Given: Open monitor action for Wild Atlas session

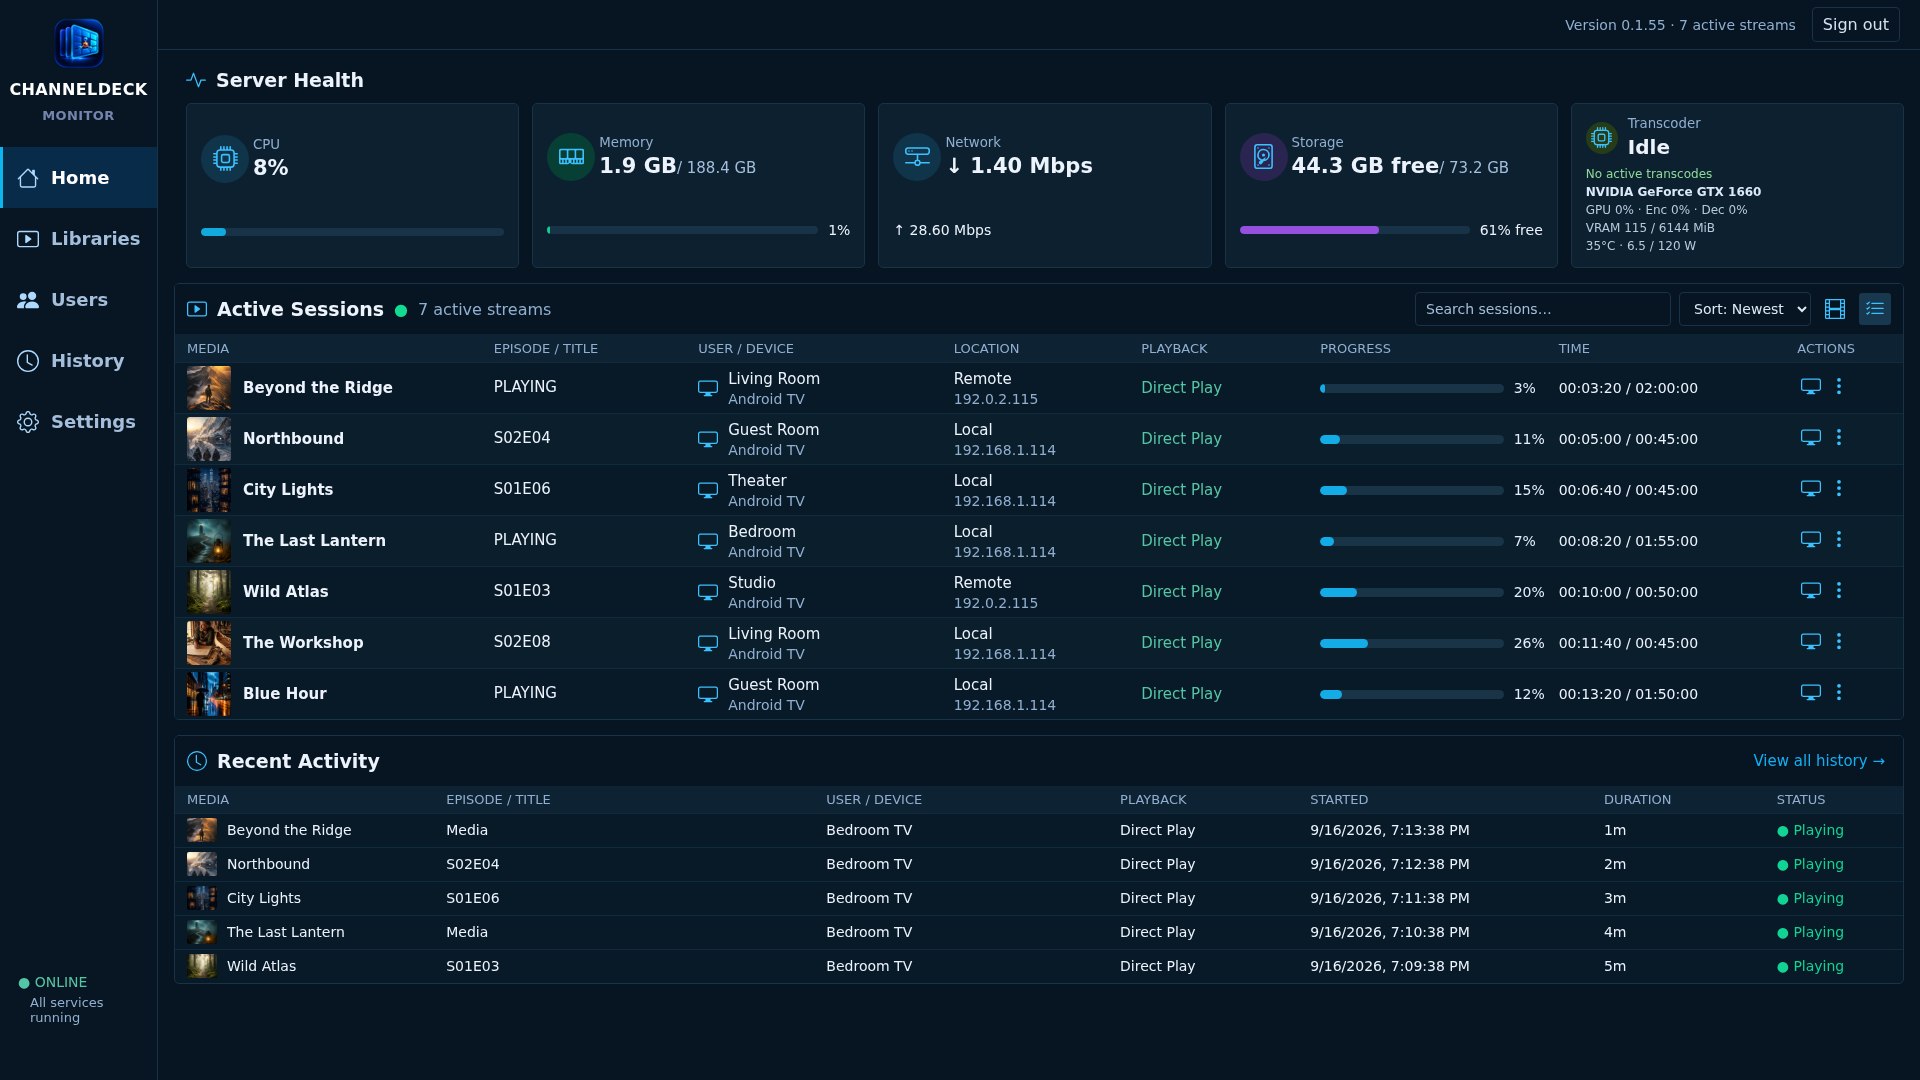Looking at the screenshot, I should coord(1811,591).
